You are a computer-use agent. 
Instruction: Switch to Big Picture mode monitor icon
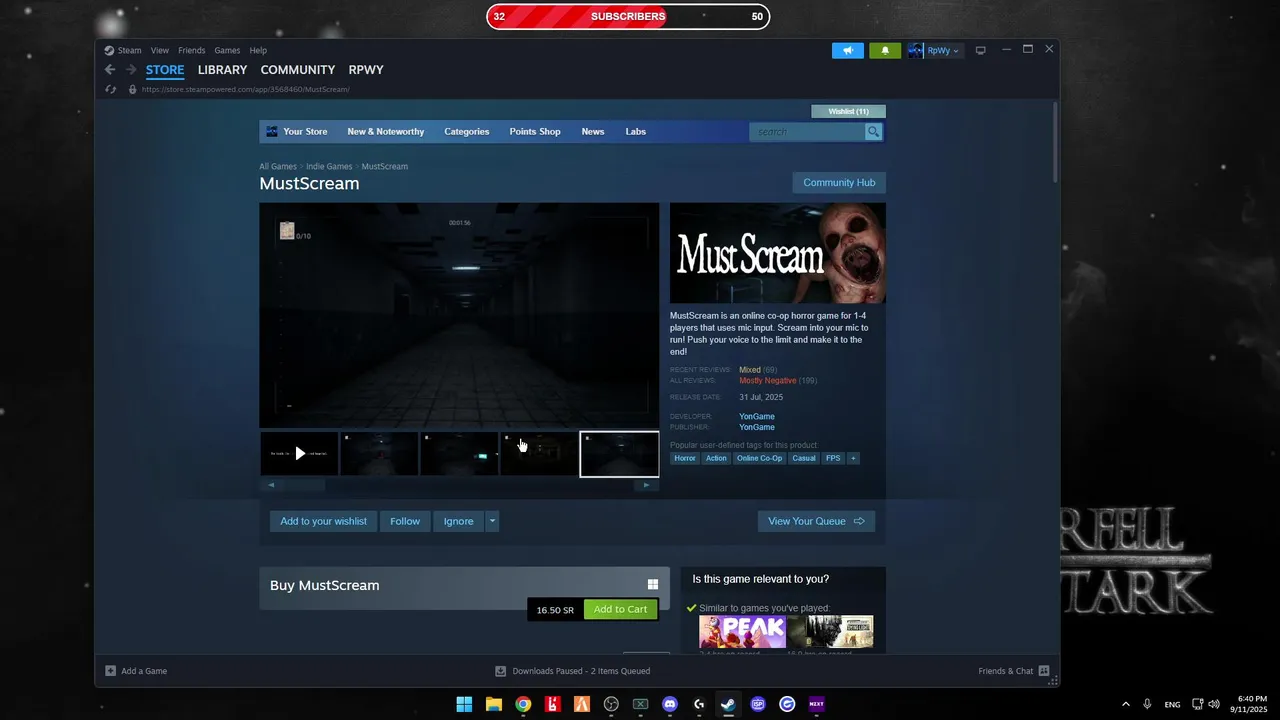(x=980, y=50)
